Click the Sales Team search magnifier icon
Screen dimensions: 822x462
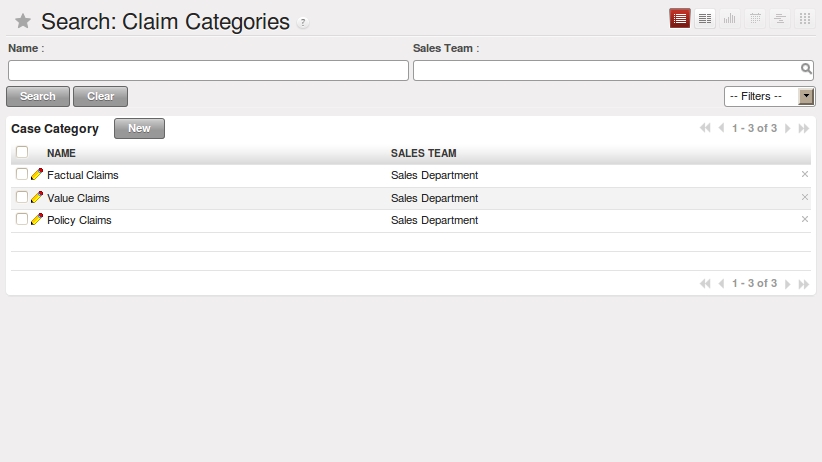pos(806,69)
